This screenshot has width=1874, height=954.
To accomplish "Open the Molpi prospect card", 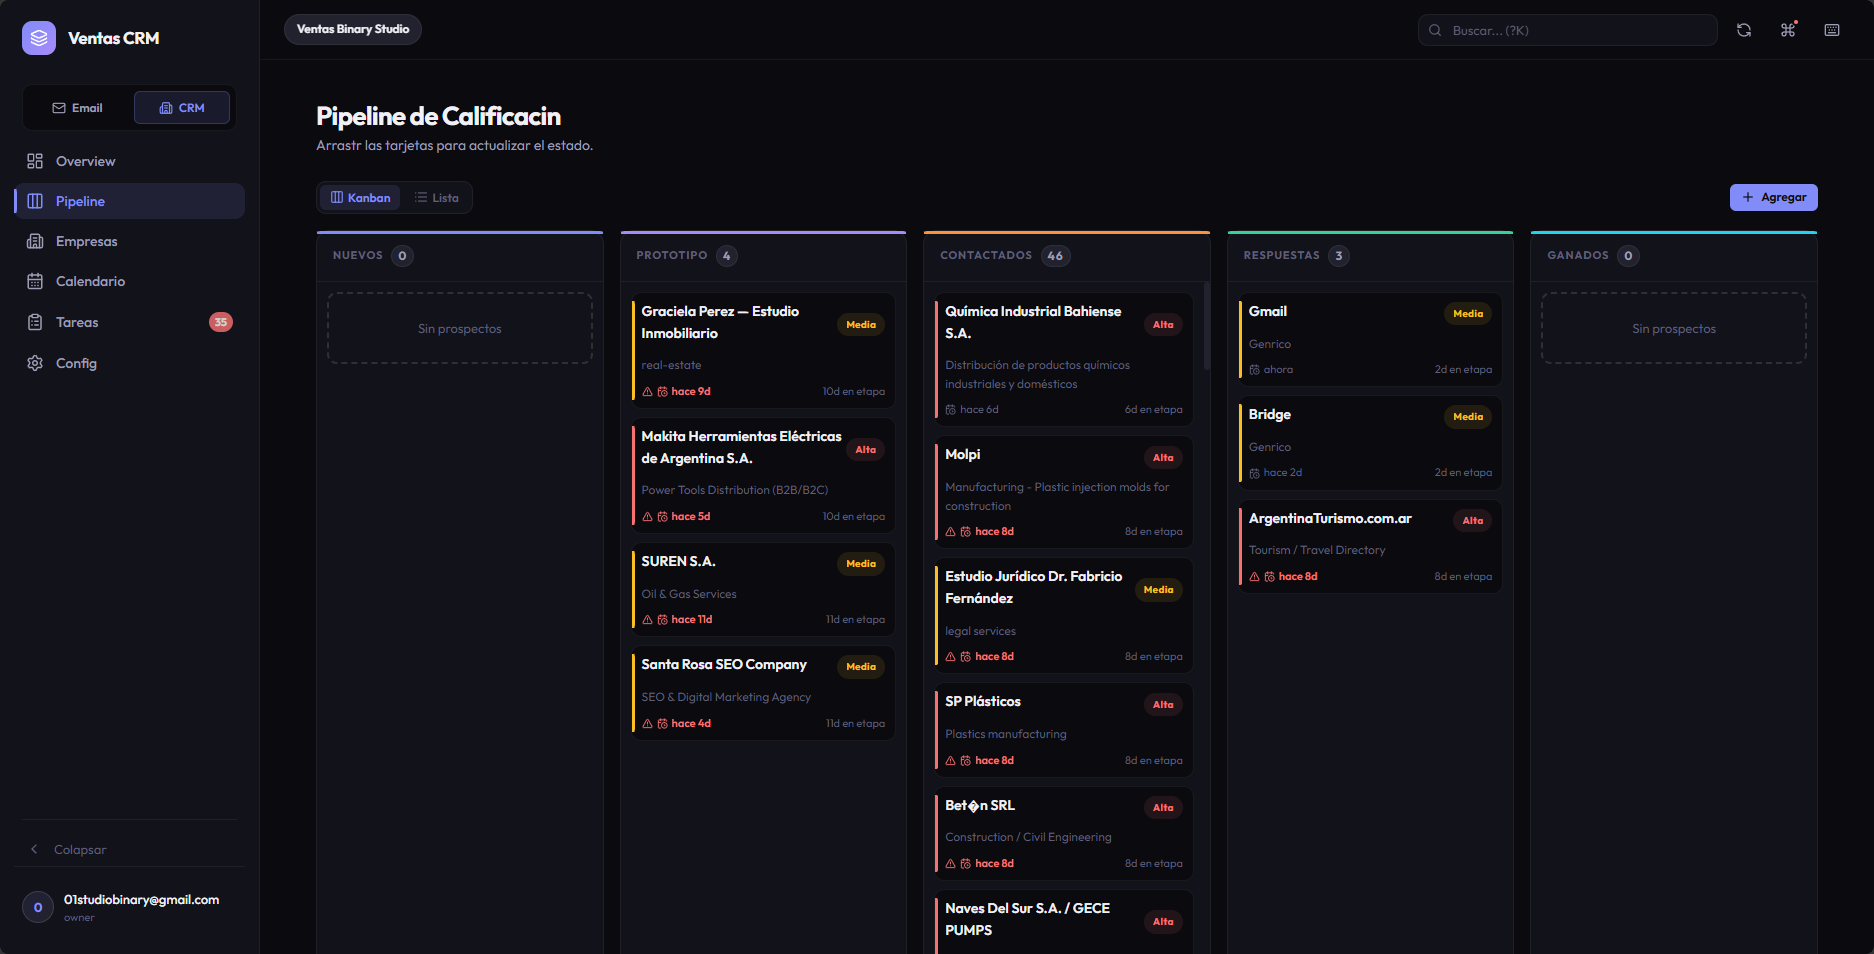I will point(1063,492).
